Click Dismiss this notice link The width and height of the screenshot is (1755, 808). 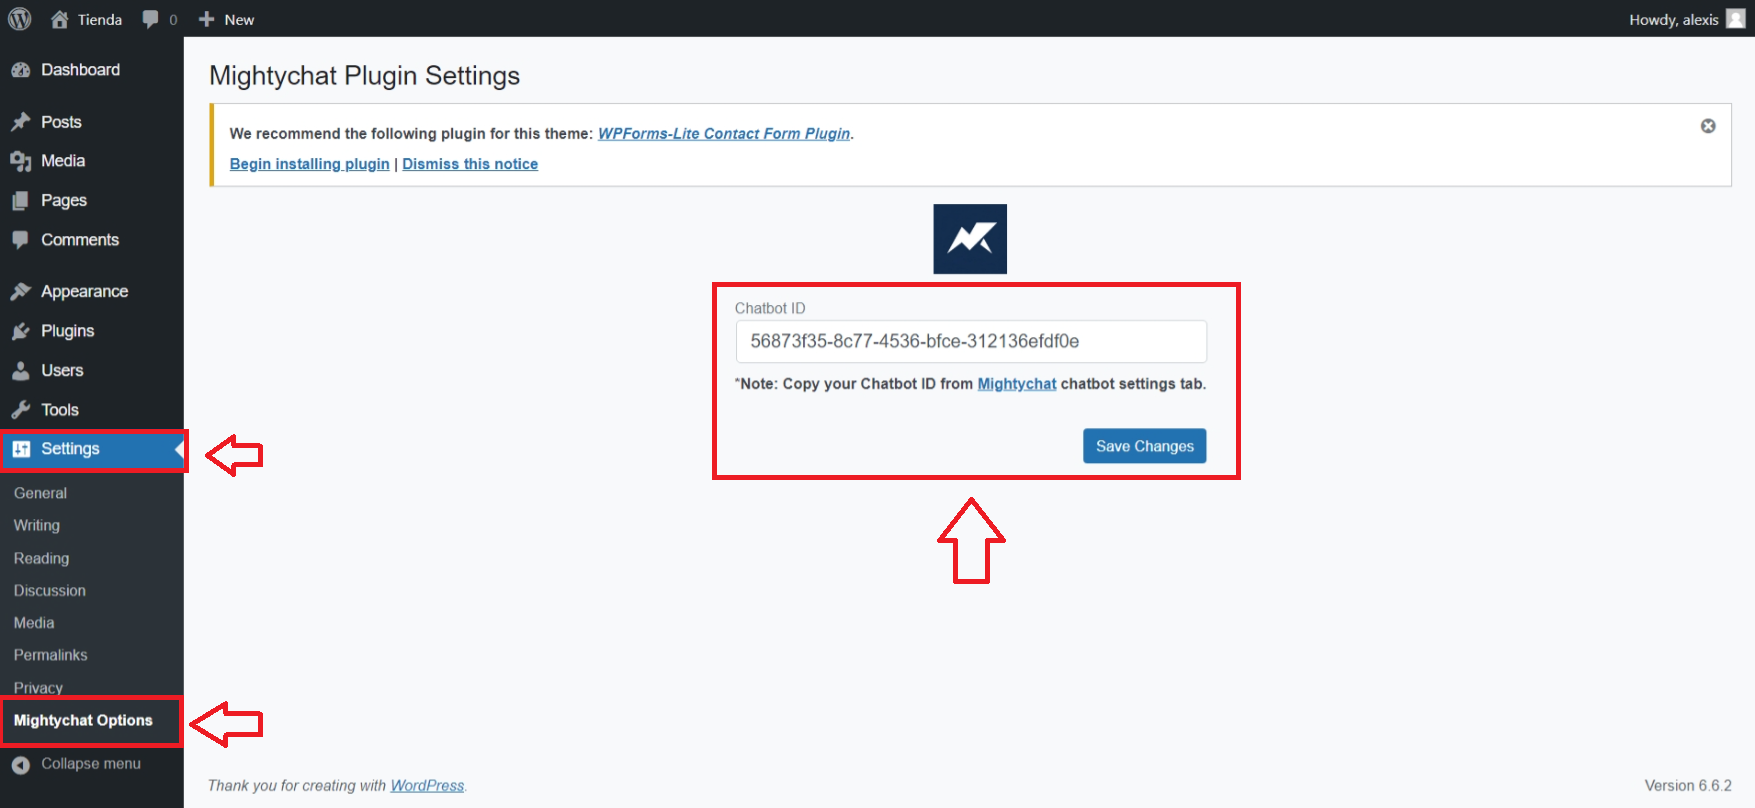click(470, 164)
